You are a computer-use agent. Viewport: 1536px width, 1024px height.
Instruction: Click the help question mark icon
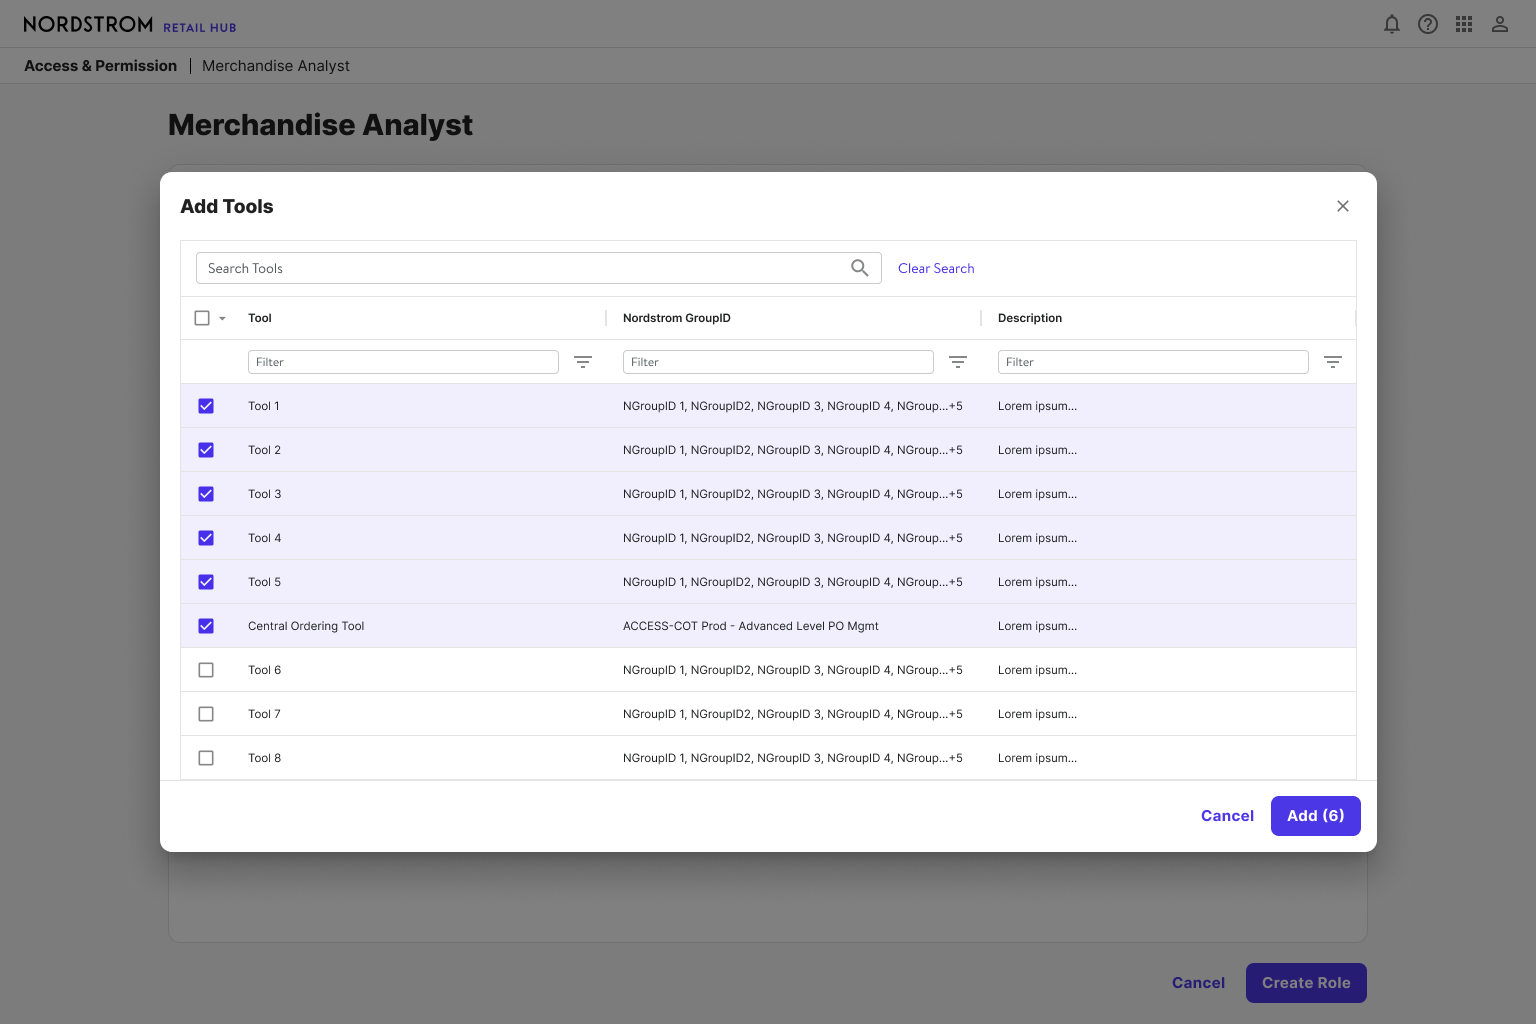[1428, 24]
